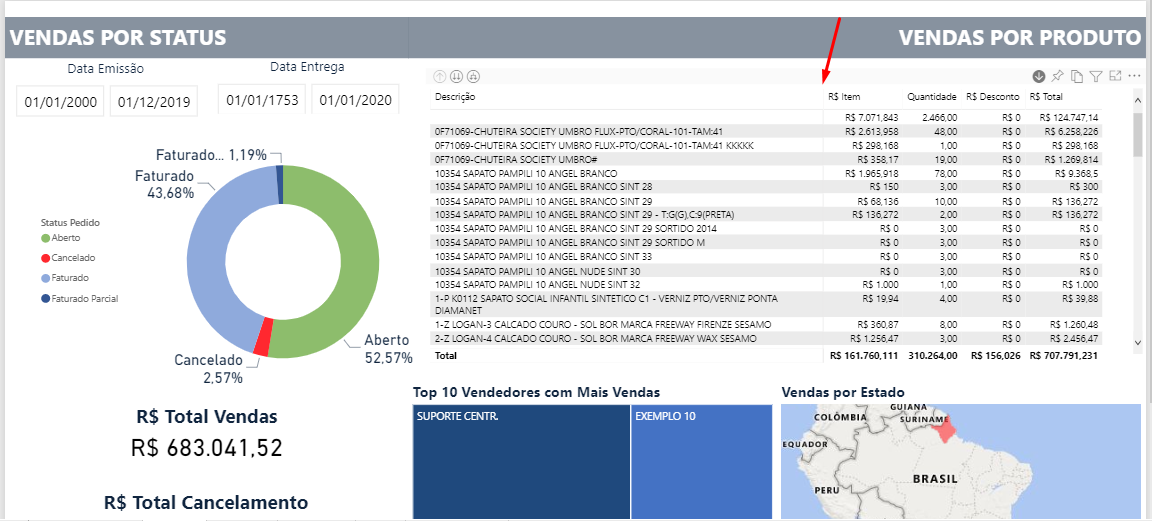The image size is (1152, 521).
Task: Click the Cancelado 2,57% data label
Action: pyautogui.click(x=208, y=369)
